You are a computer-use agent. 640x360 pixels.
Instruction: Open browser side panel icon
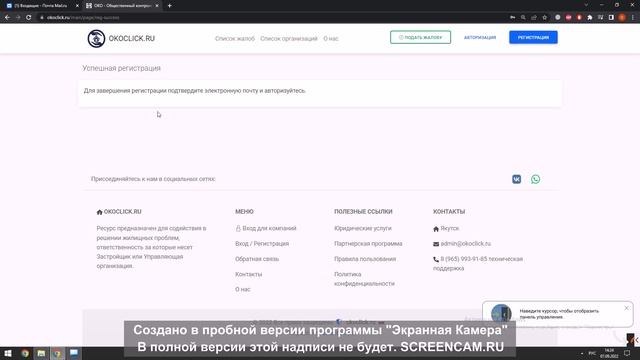[x=611, y=18]
